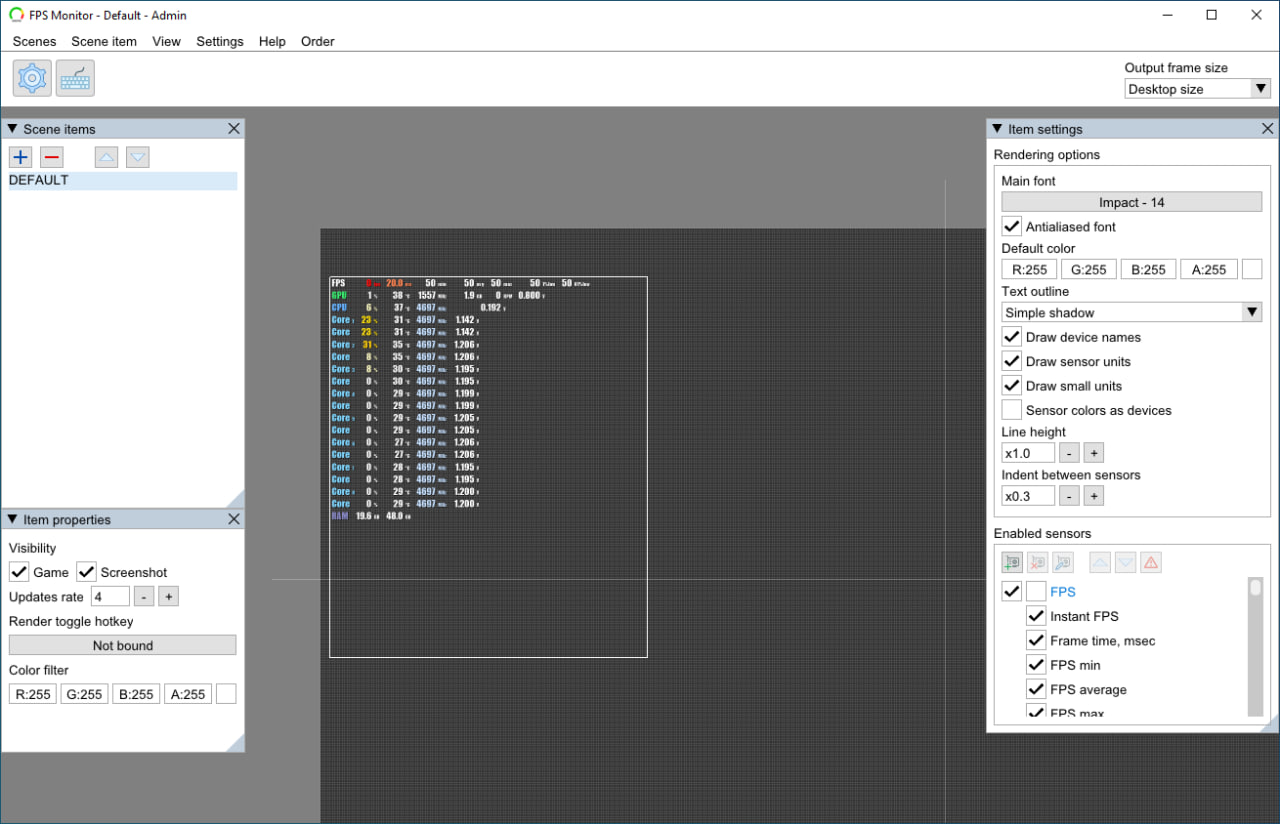Screen dimensions: 1280x824
Task: Enable Sensor colors as devices checkbox
Action: (1012, 410)
